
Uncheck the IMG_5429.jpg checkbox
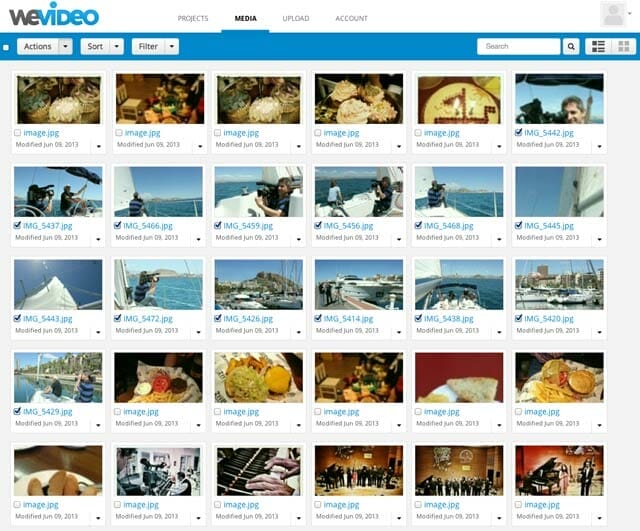(x=18, y=412)
